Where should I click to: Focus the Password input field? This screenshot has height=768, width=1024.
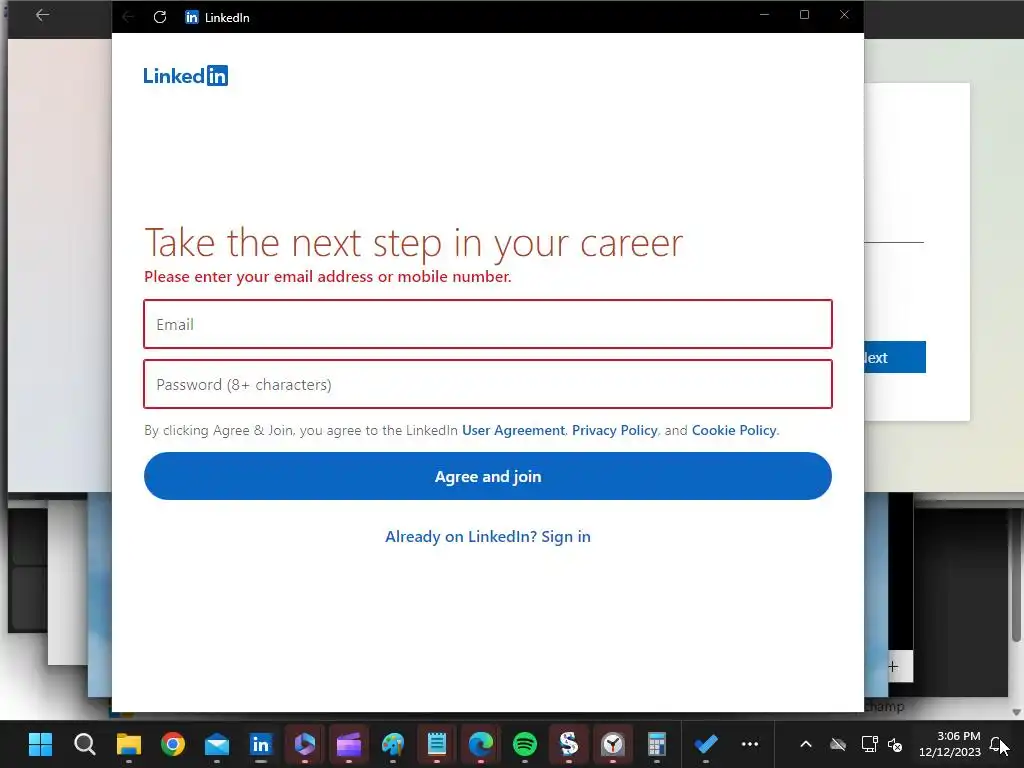(x=488, y=384)
